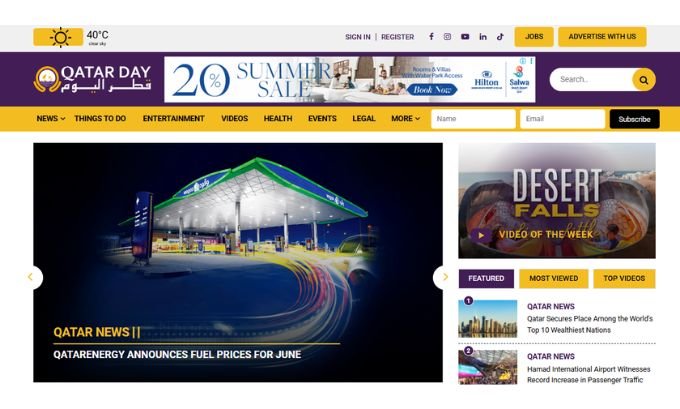Click the Qatar Day logo
The image size is (680, 409).
pos(92,79)
